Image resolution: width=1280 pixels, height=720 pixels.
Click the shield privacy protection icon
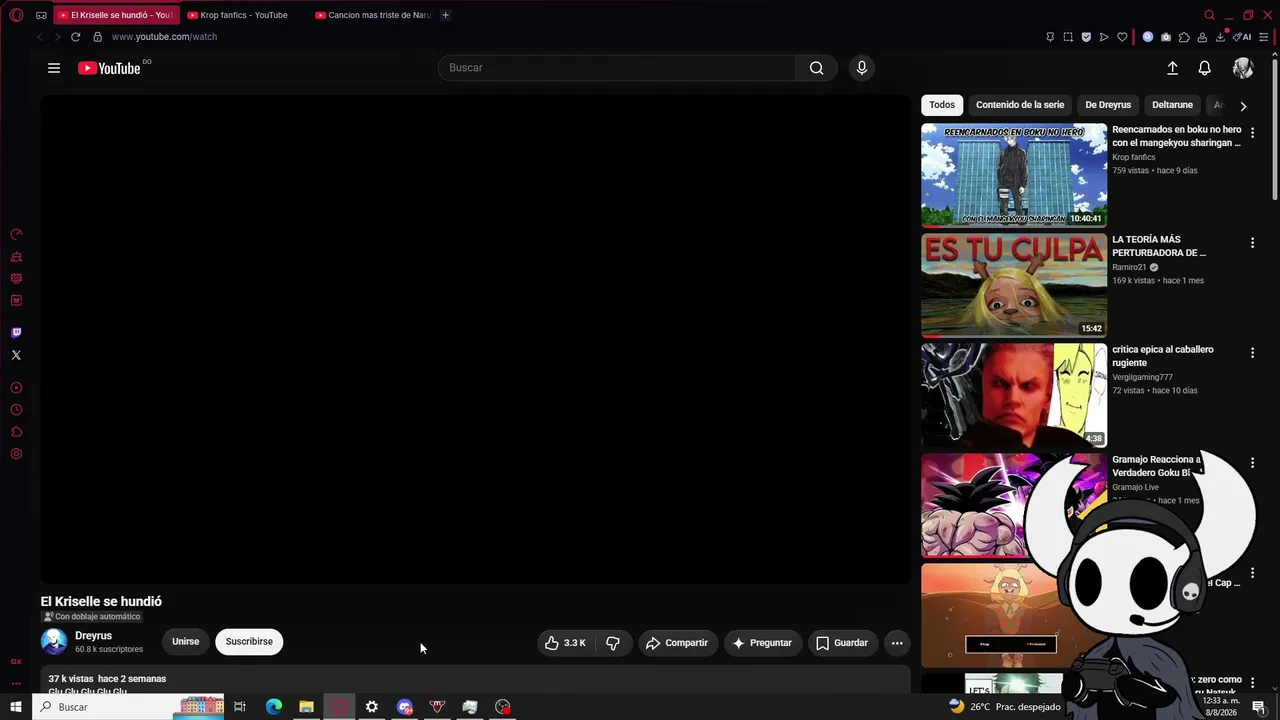[1086, 37]
